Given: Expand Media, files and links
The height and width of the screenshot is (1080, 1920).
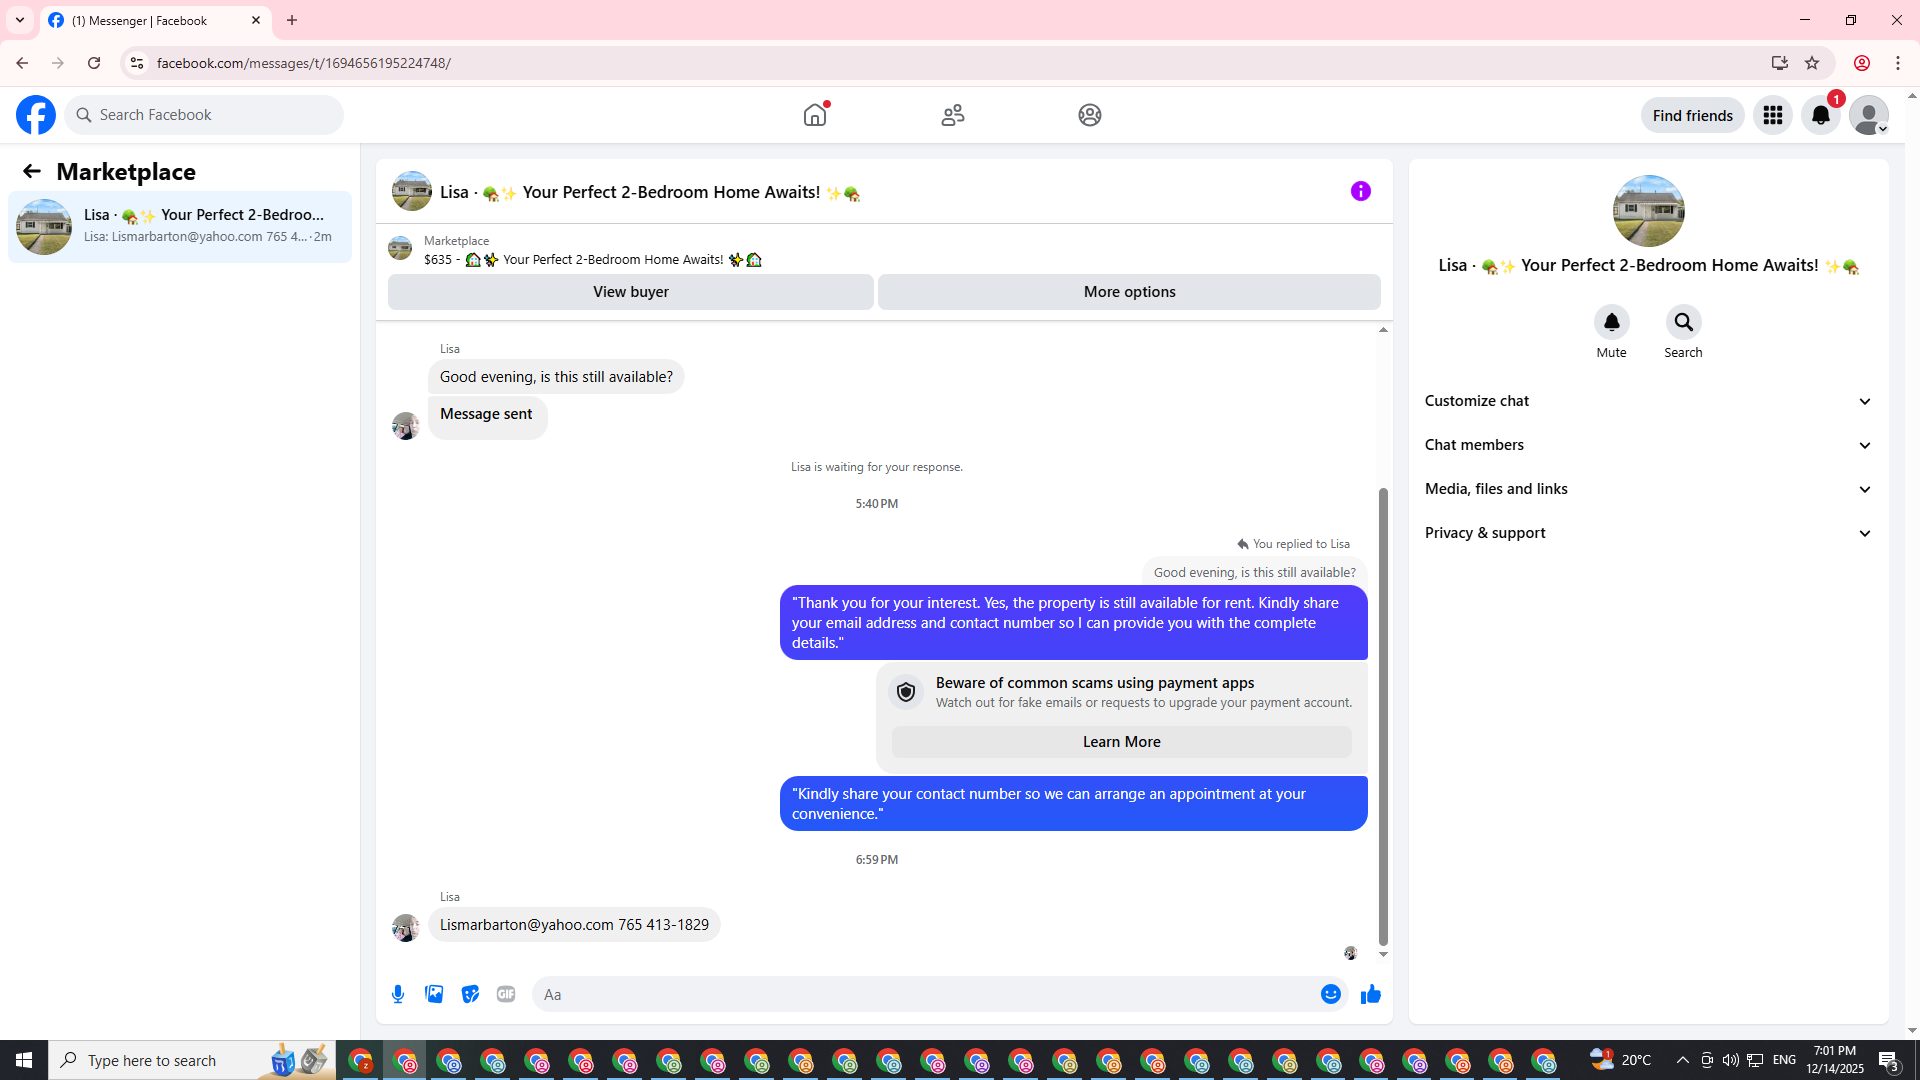Looking at the screenshot, I should tap(1648, 489).
